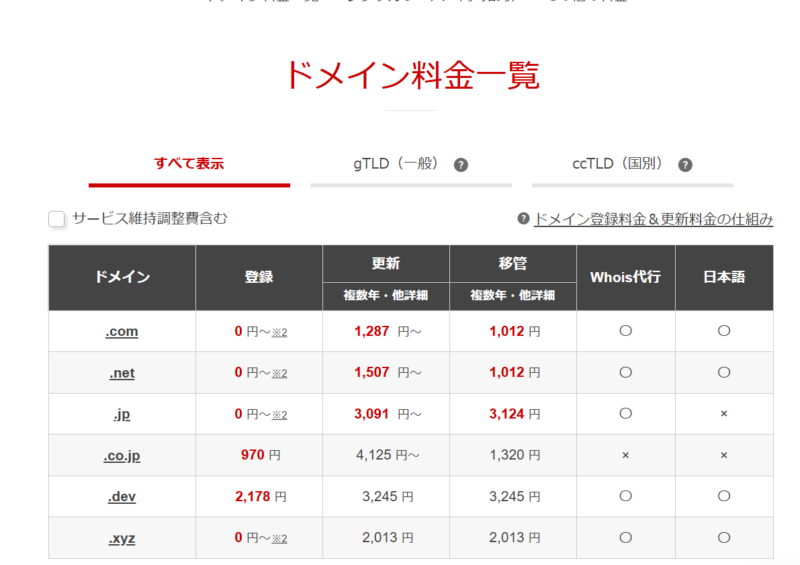Switch to the ccTLD（国別） tab
800x565 pixels.
(x=619, y=164)
